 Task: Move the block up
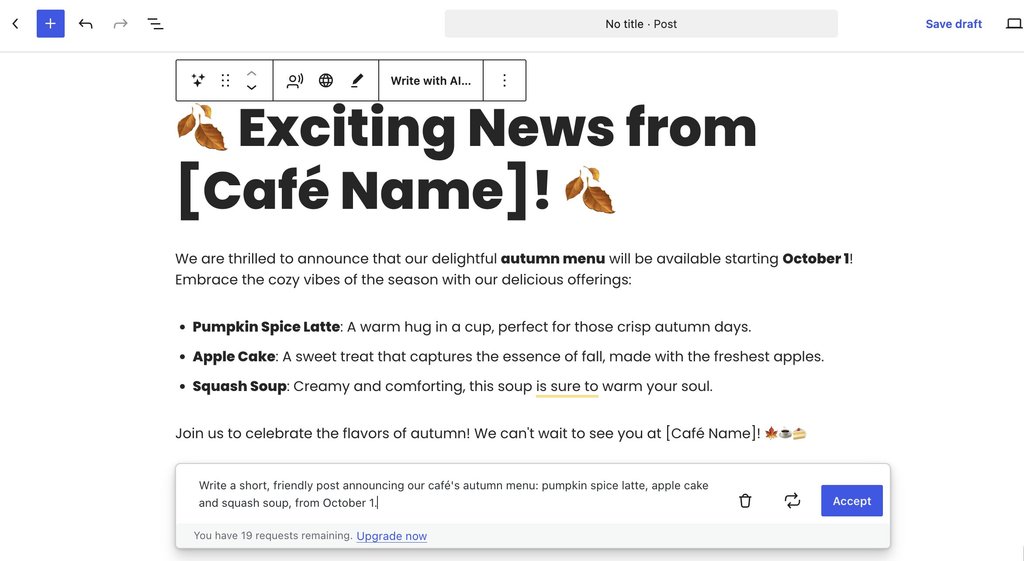pyautogui.click(x=251, y=73)
